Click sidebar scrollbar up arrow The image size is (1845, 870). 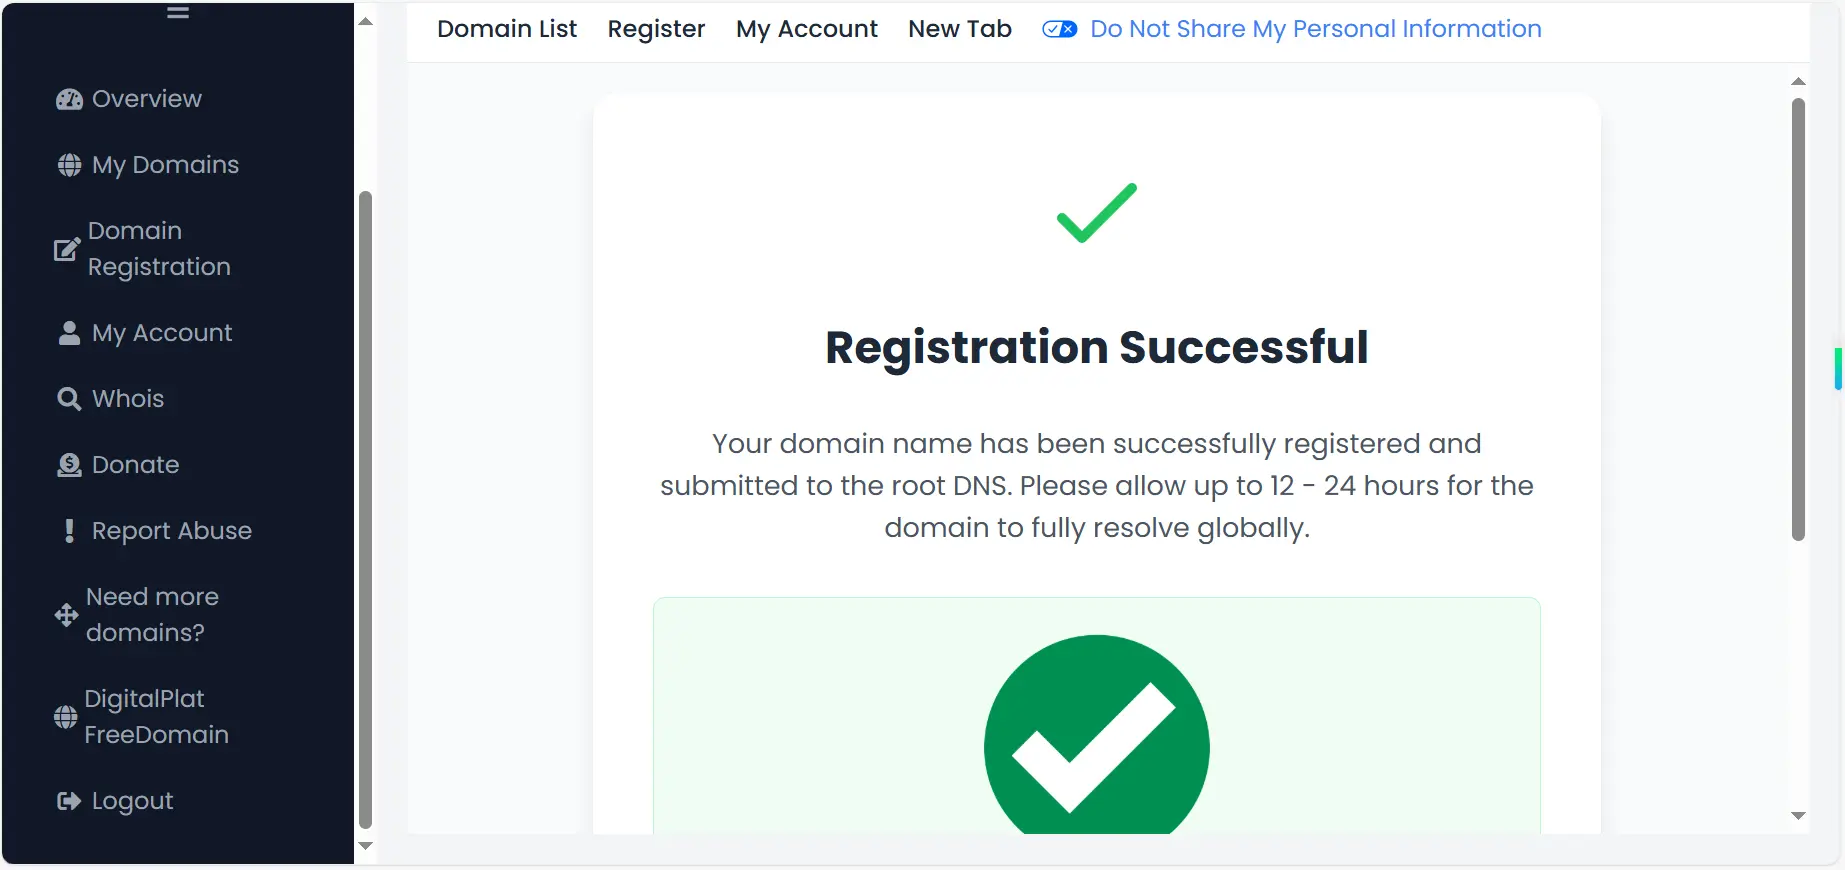click(x=366, y=21)
